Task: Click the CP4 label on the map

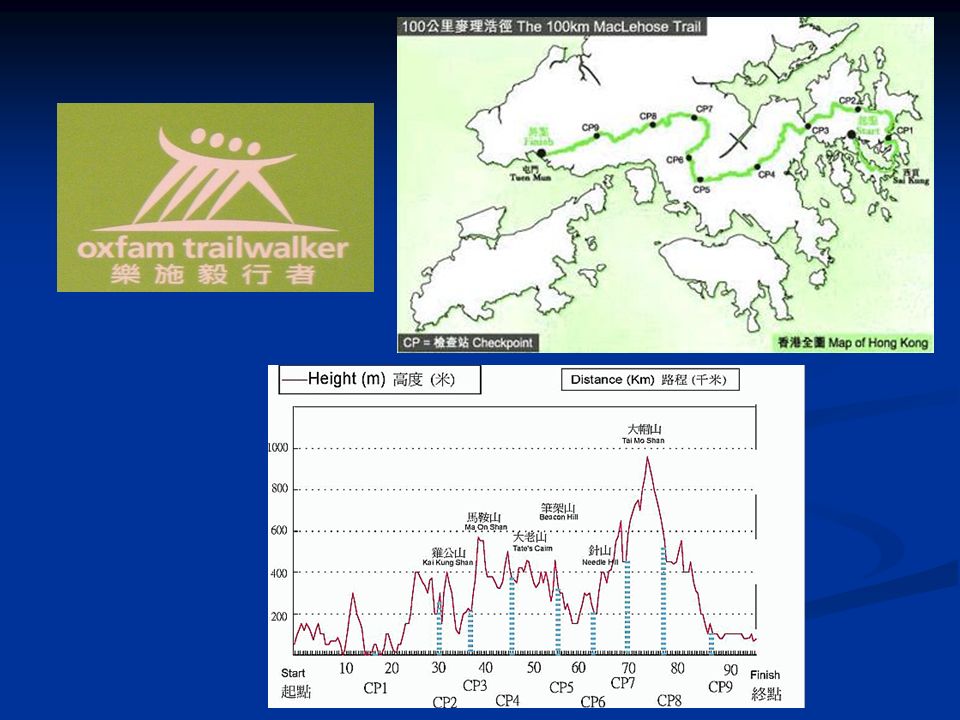Action: 767,174
